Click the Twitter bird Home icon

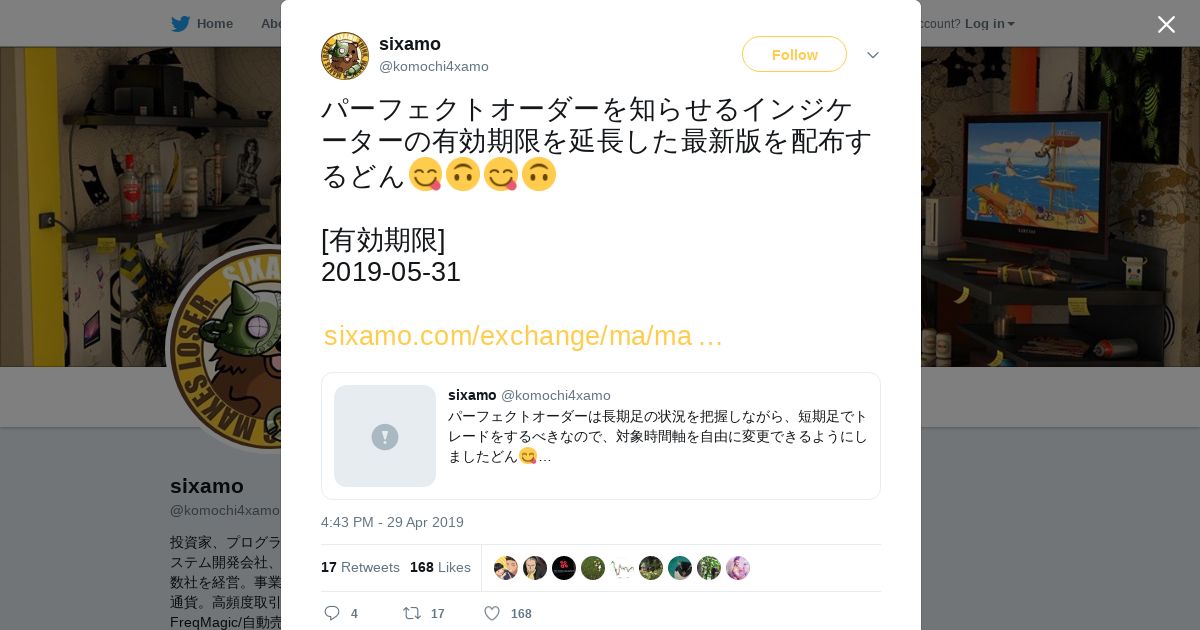coord(180,23)
